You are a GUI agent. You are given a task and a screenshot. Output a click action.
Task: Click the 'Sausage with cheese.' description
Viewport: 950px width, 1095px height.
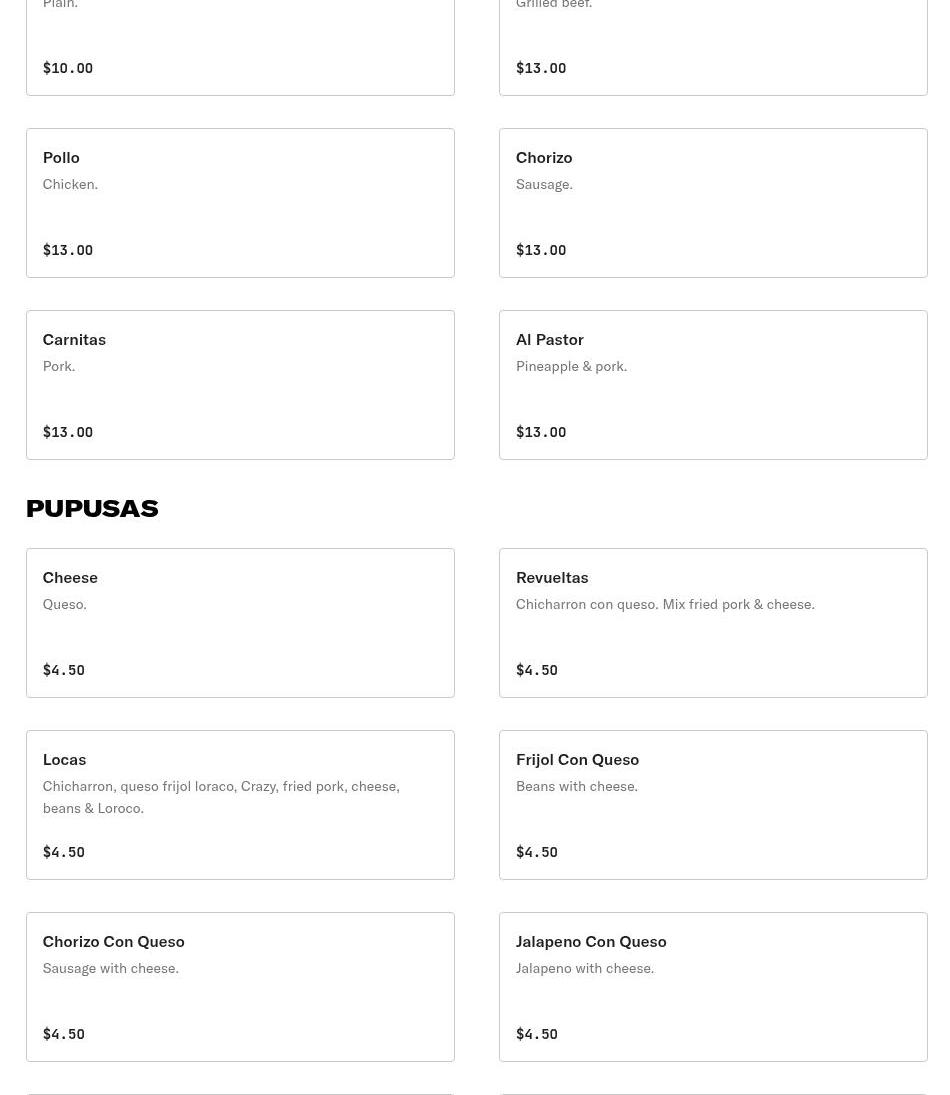point(111,968)
